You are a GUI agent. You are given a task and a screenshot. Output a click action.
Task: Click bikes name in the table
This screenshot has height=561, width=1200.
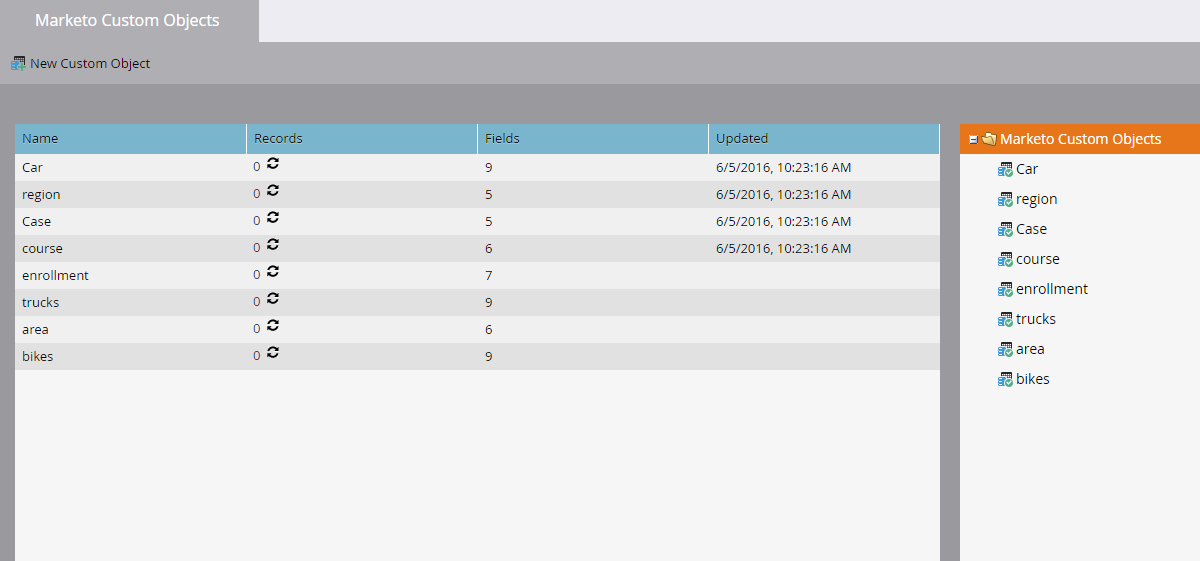click(x=38, y=356)
